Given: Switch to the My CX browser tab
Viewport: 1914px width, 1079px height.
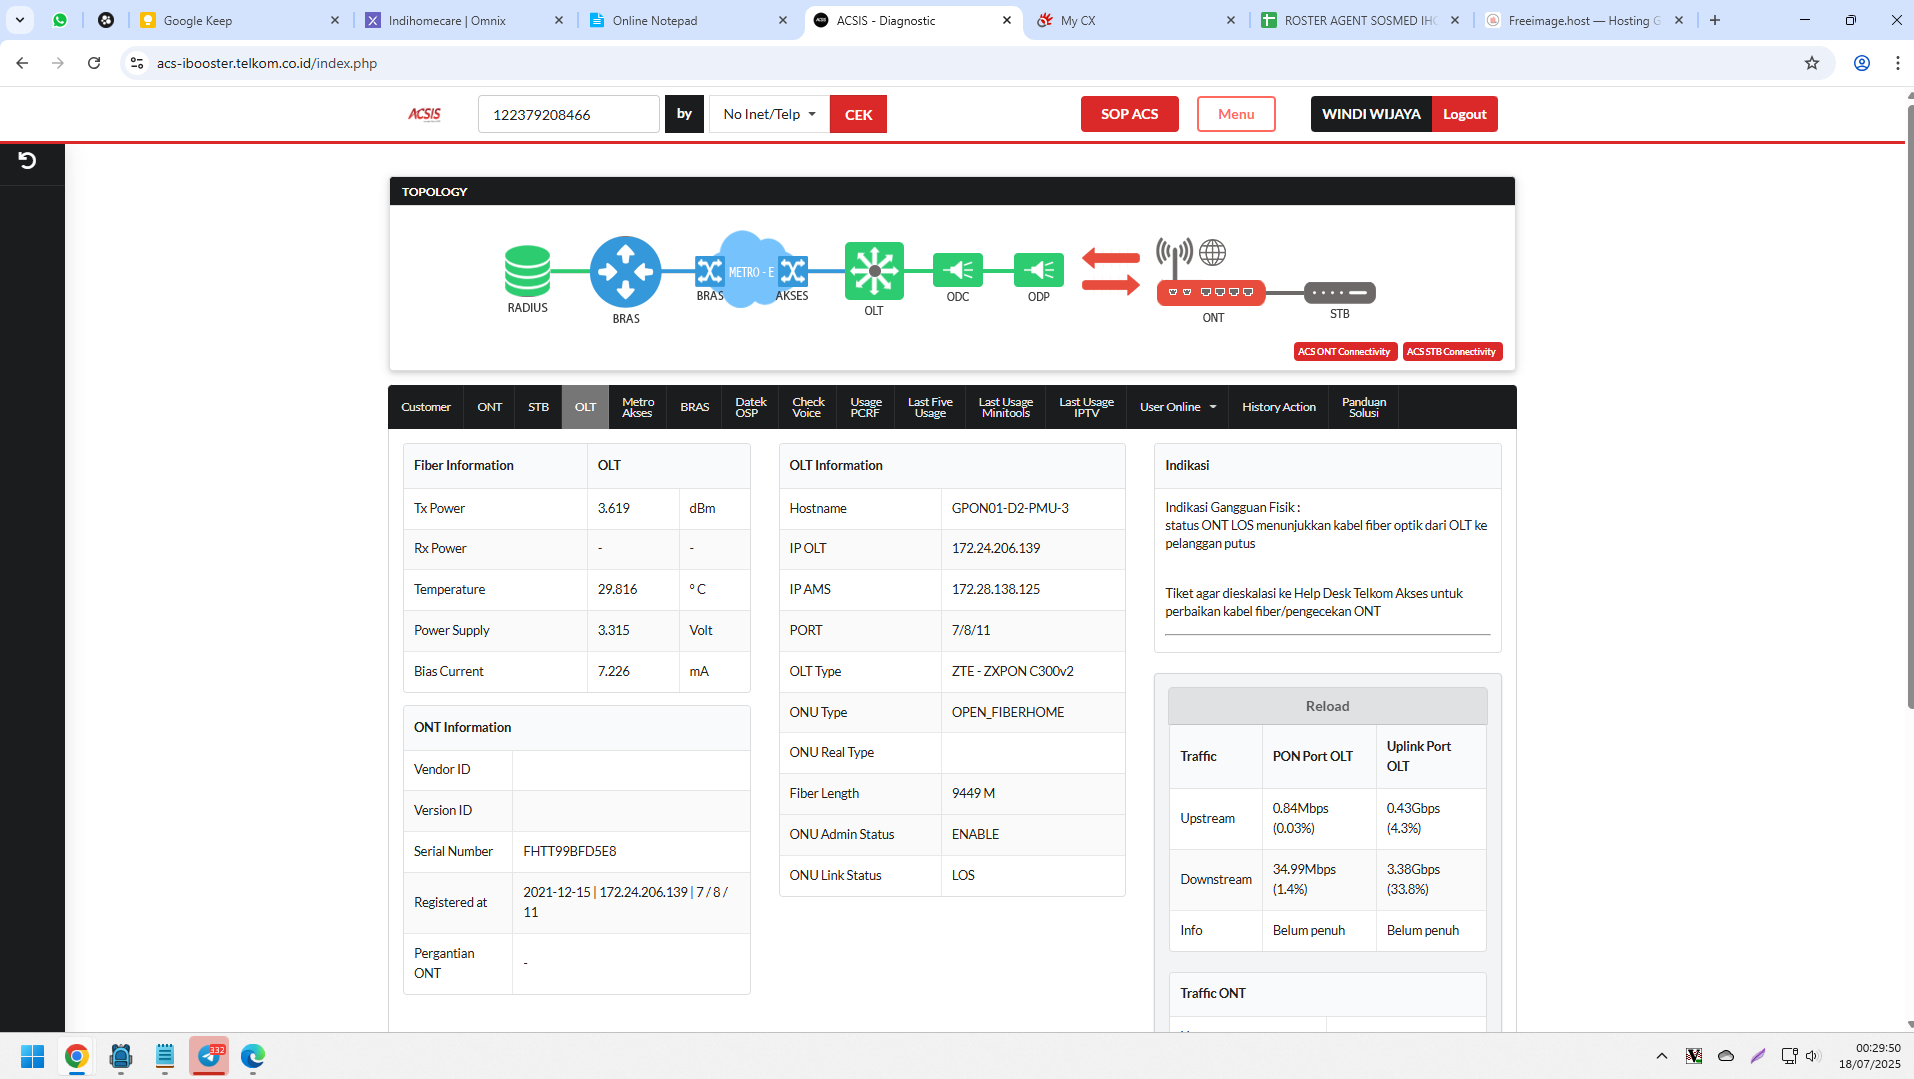Looking at the screenshot, I should [x=1136, y=20].
